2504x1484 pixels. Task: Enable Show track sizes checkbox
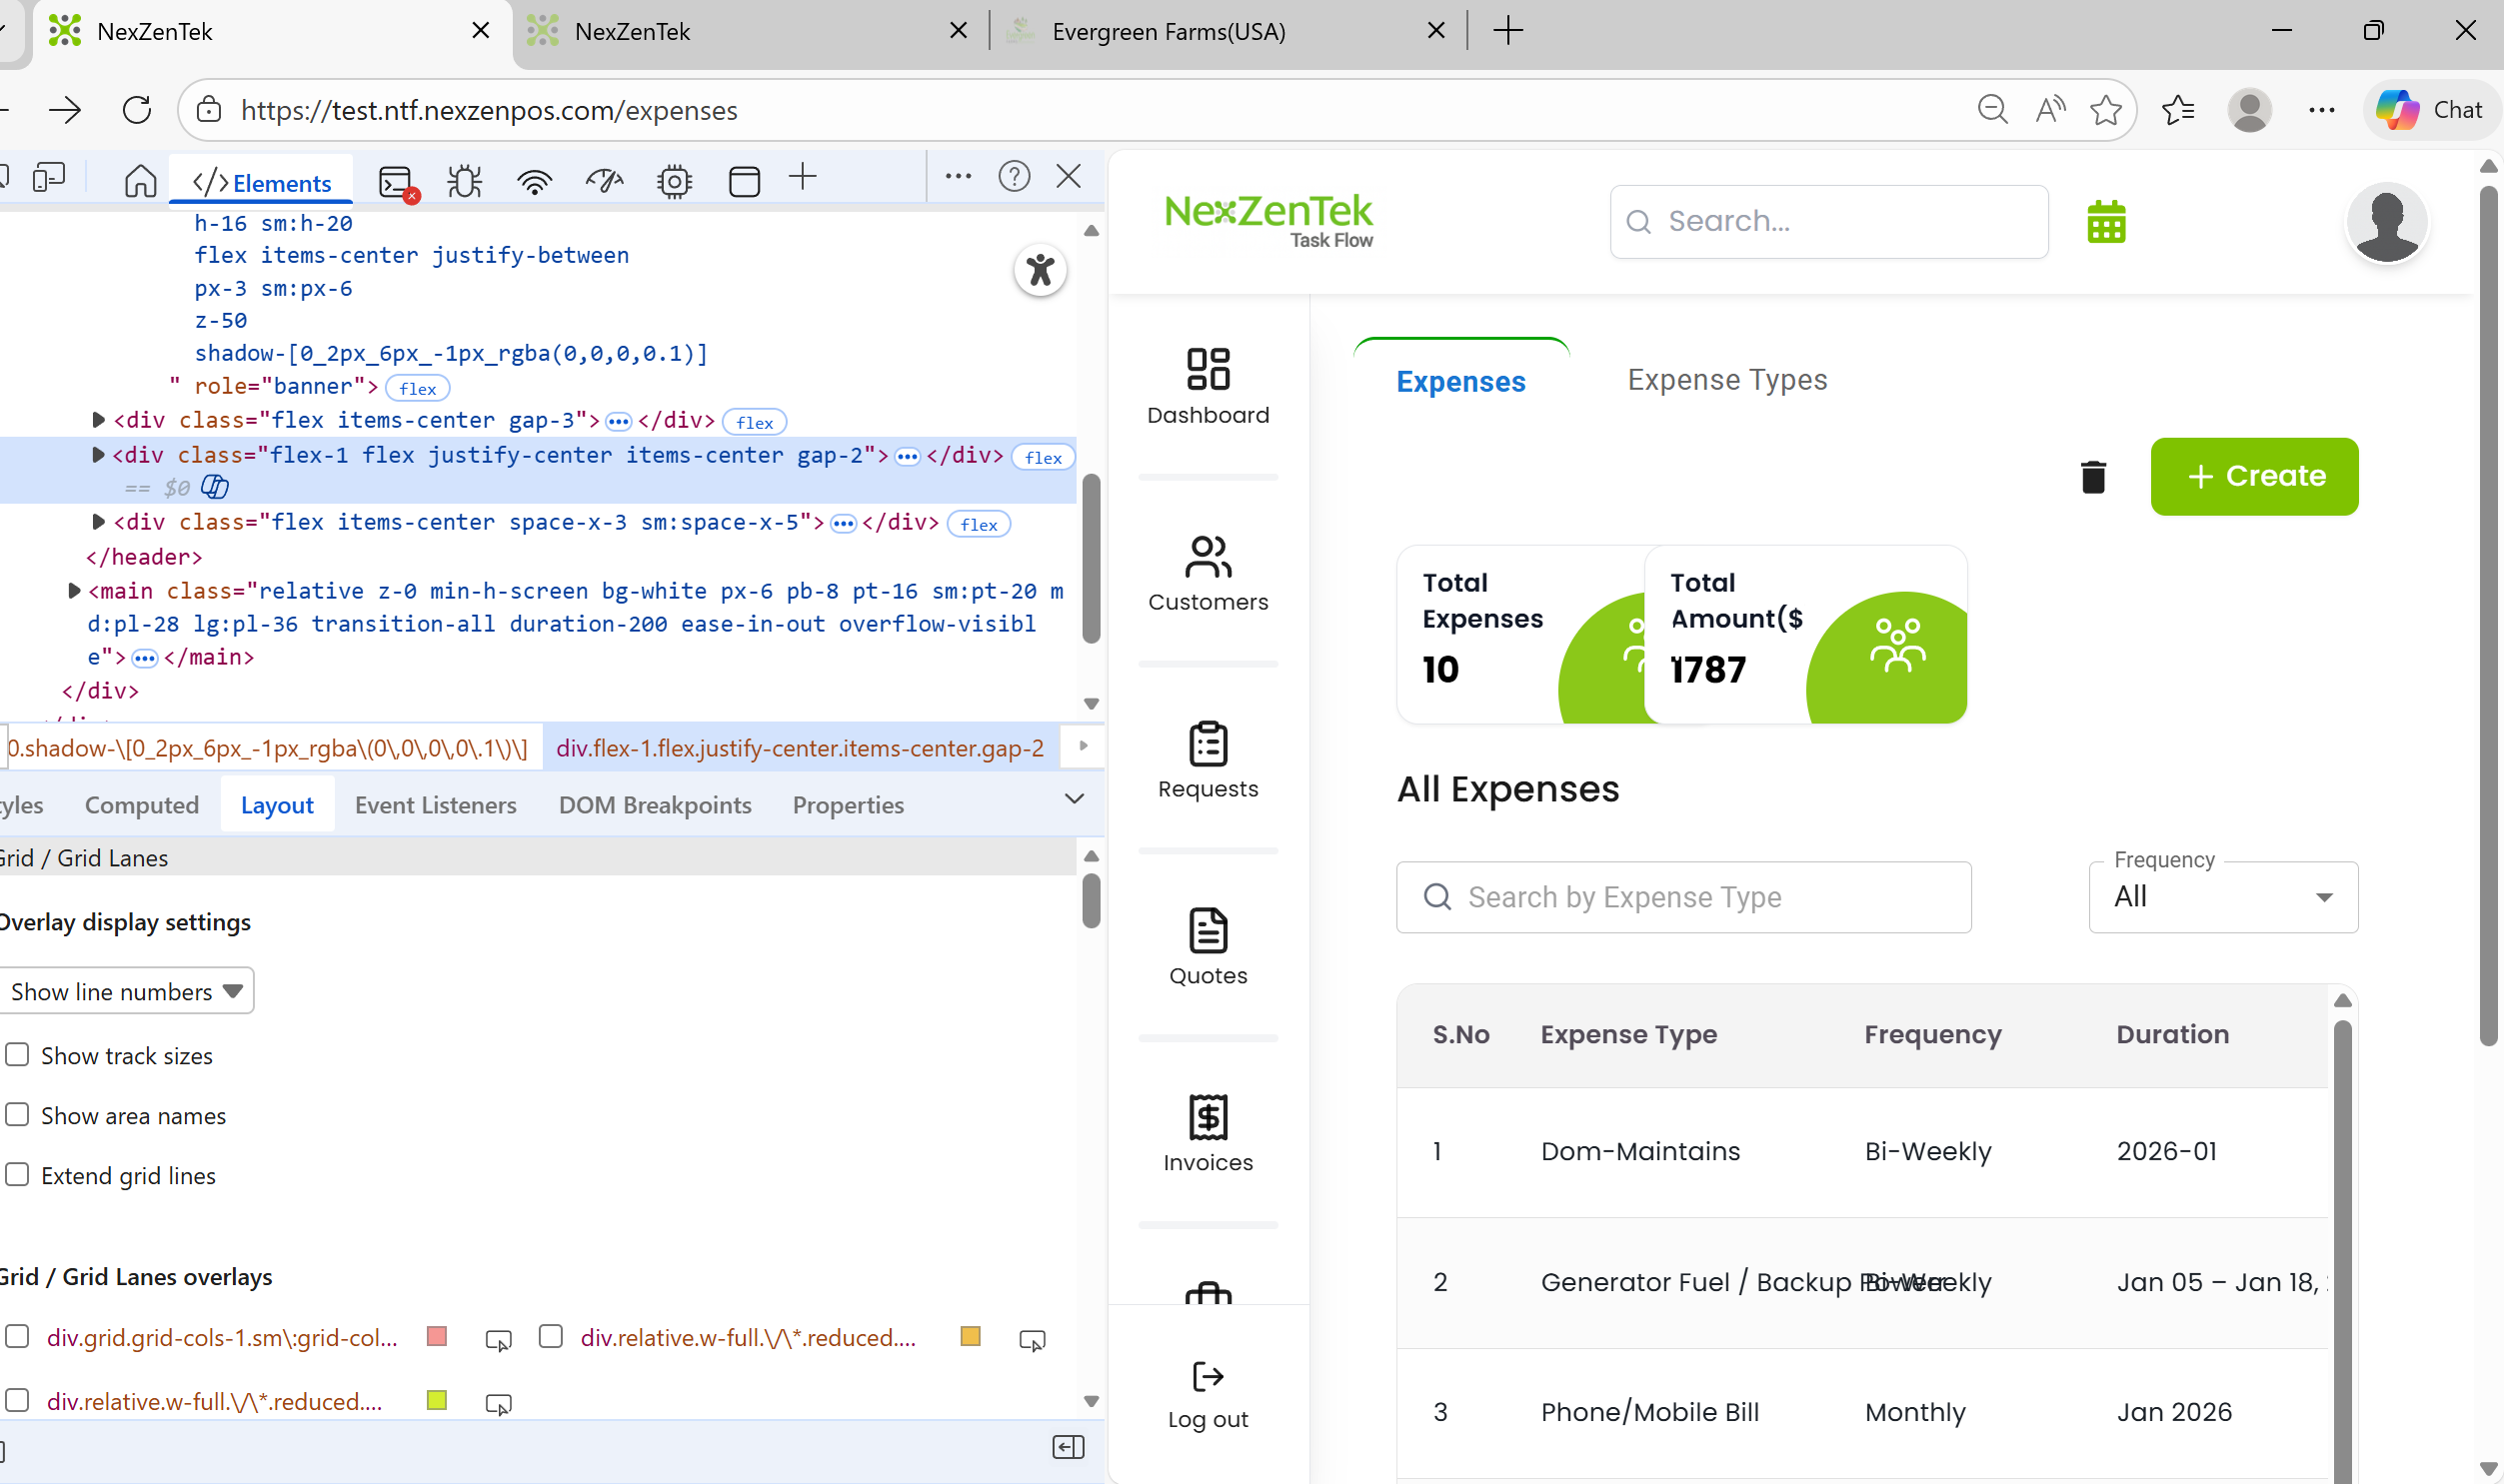[x=18, y=1055]
